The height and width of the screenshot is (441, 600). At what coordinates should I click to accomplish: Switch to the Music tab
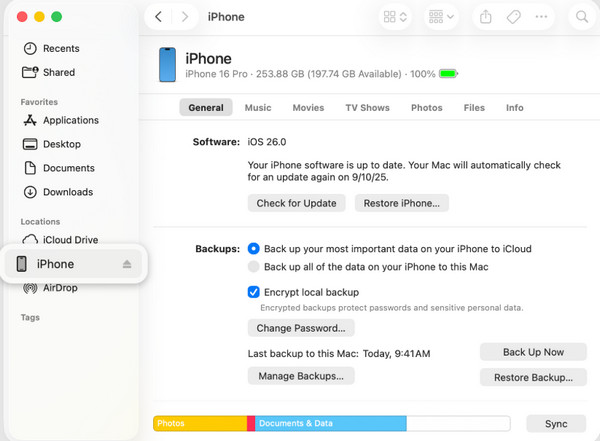pyautogui.click(x=258, y=108)
